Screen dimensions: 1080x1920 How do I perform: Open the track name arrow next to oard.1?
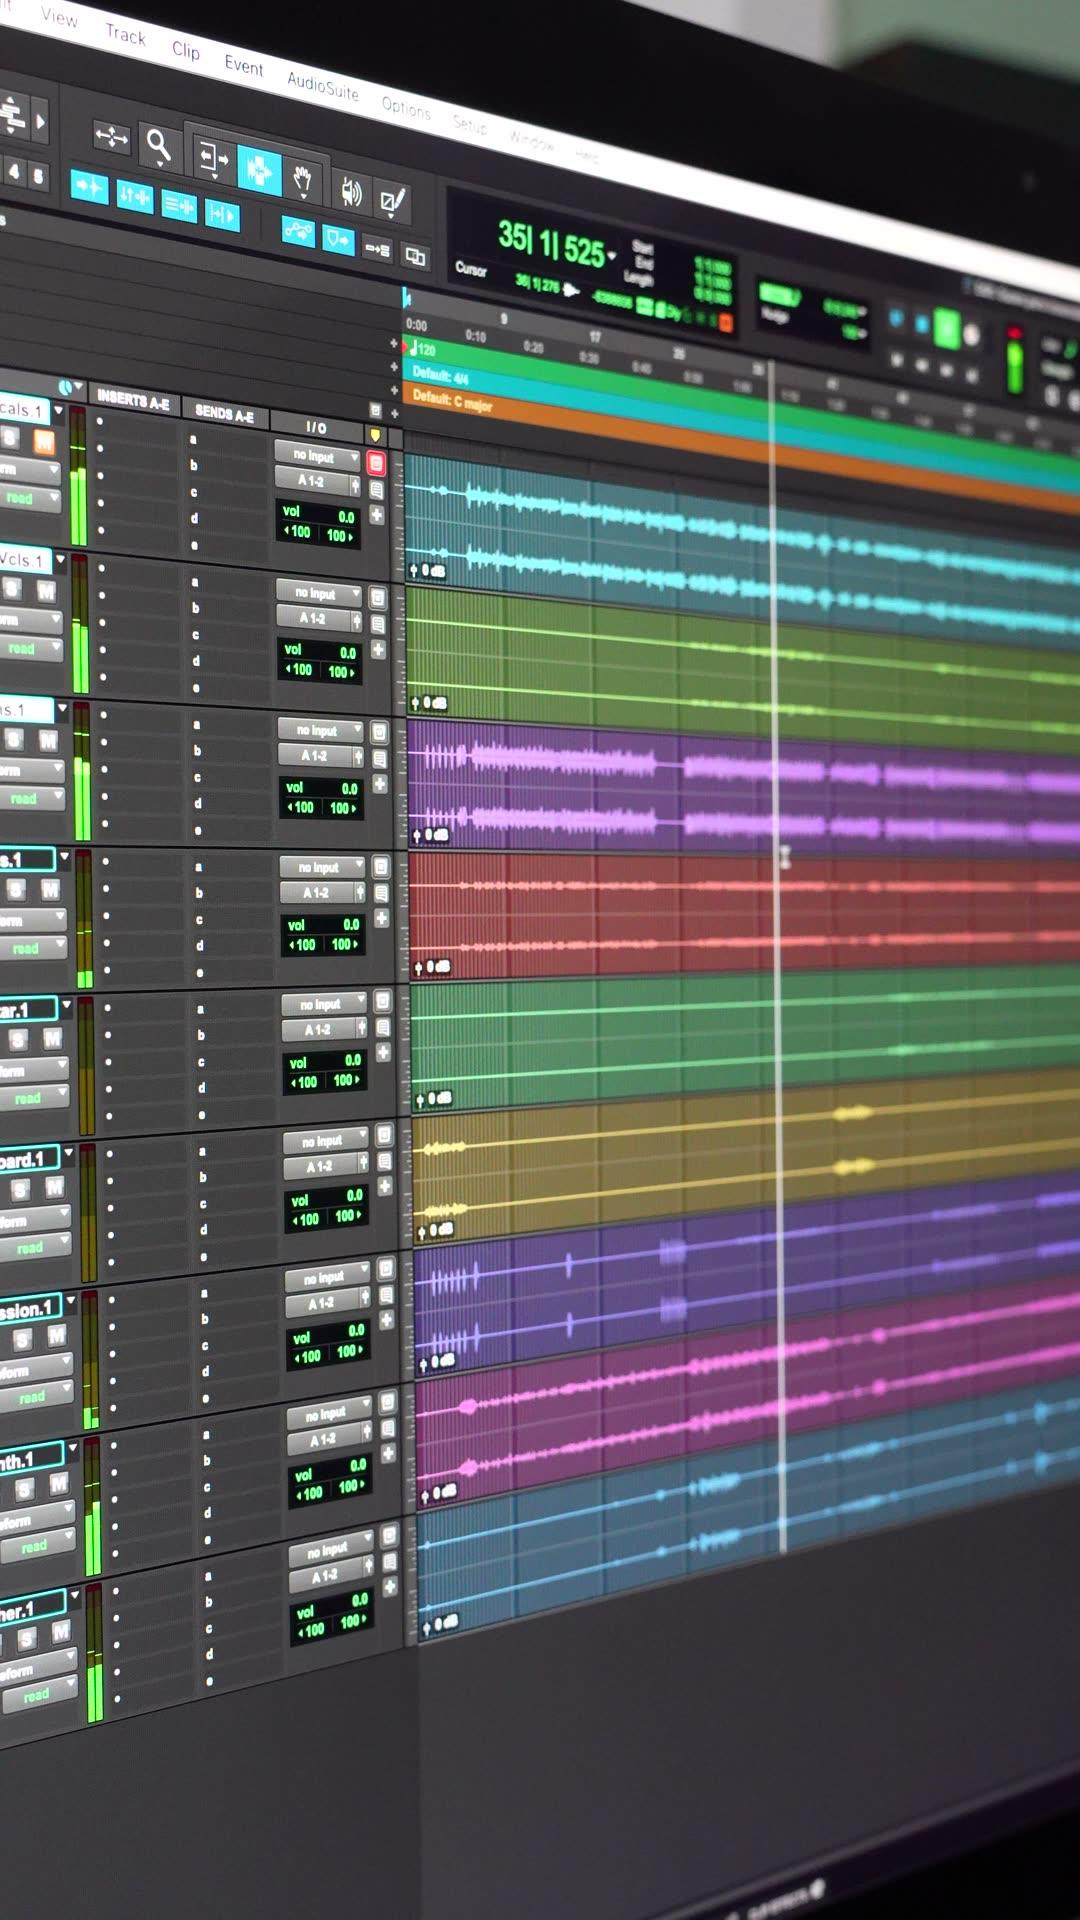click(68, 1153)
